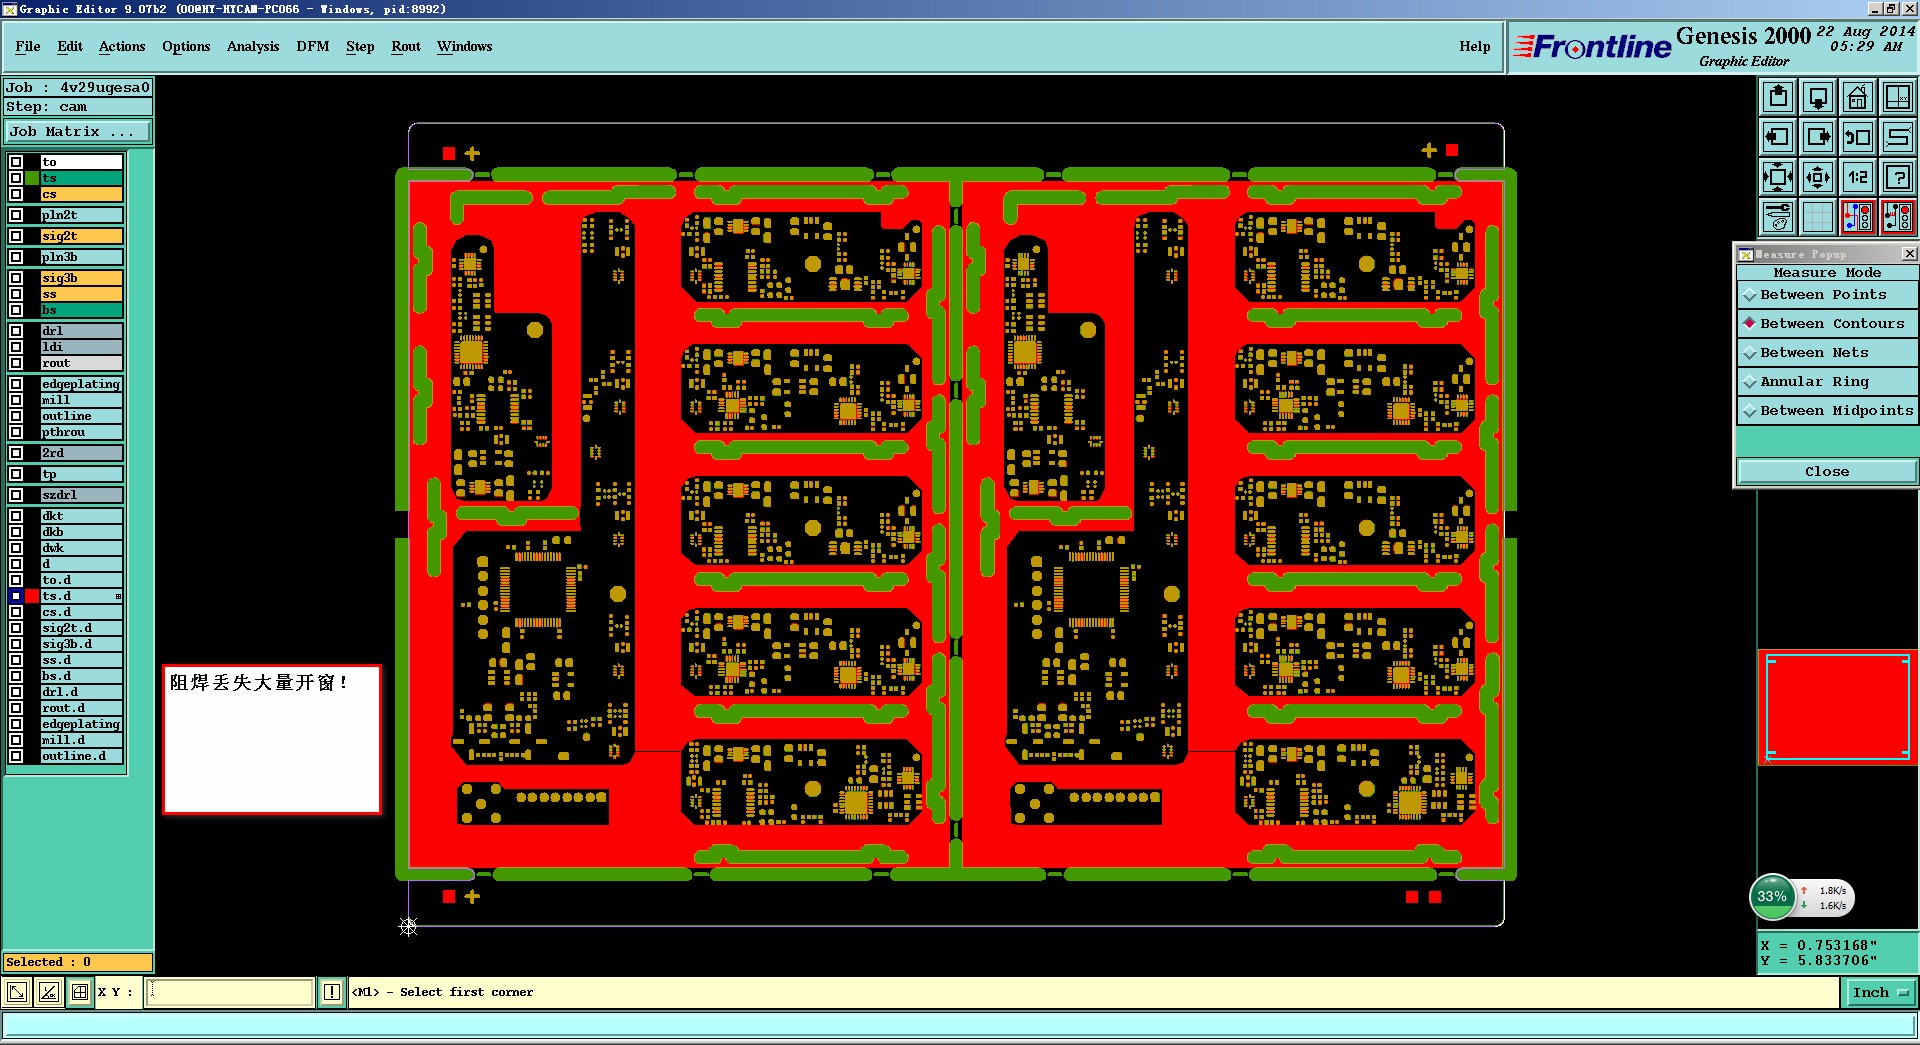Click the zoom in arrows icon
The height and width of the screenshot is (1045, 1920).
click(x=1778, y=177)
